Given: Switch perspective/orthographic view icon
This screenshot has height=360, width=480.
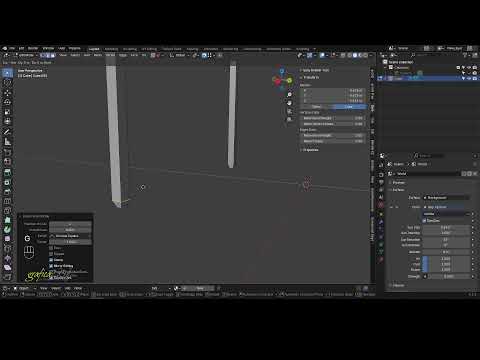Looking at the screenshot, I should pos(289,119).
